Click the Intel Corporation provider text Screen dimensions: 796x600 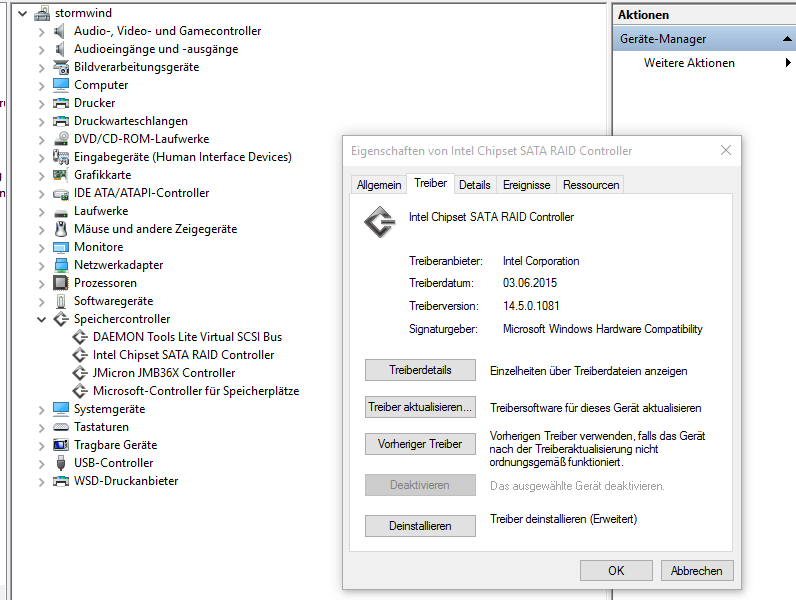[x=541, y=261]
